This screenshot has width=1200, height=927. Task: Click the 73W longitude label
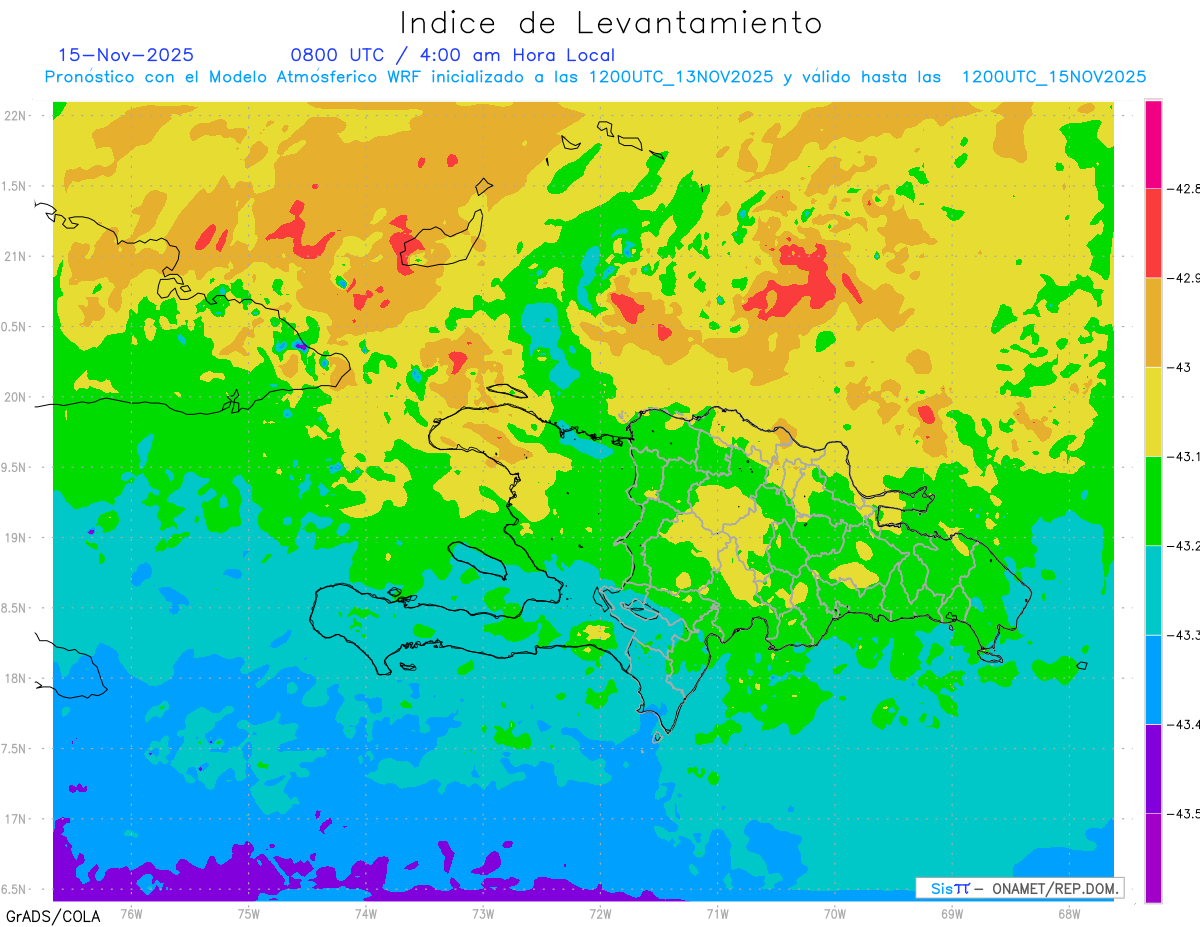click(483, 912)
